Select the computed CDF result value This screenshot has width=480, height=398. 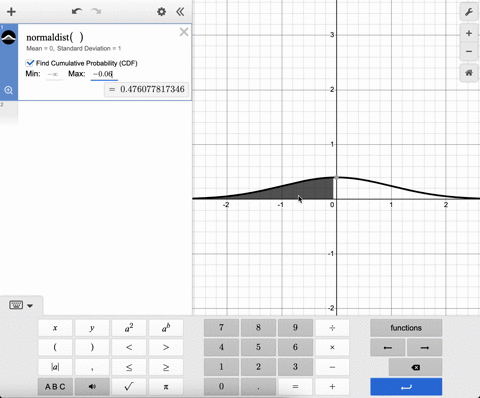[x=147, y=89]
